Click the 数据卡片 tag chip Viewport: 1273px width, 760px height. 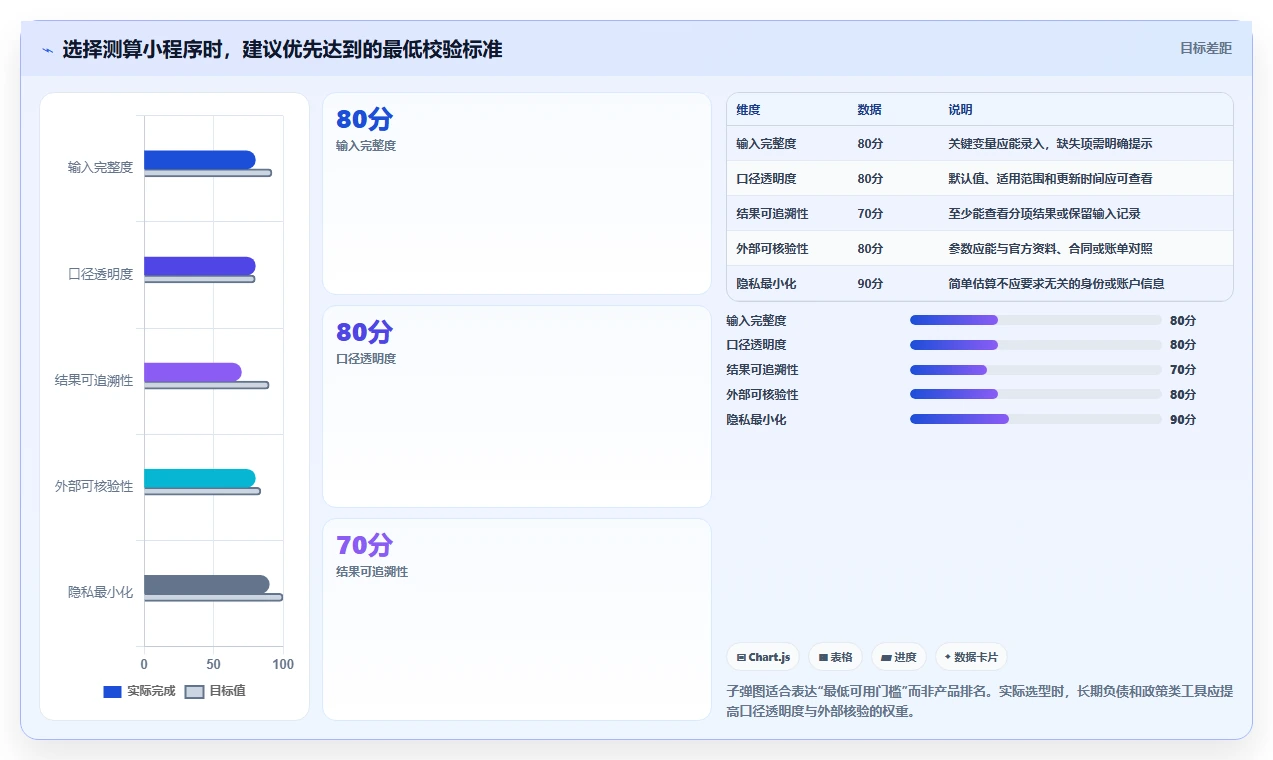(971, 657)
